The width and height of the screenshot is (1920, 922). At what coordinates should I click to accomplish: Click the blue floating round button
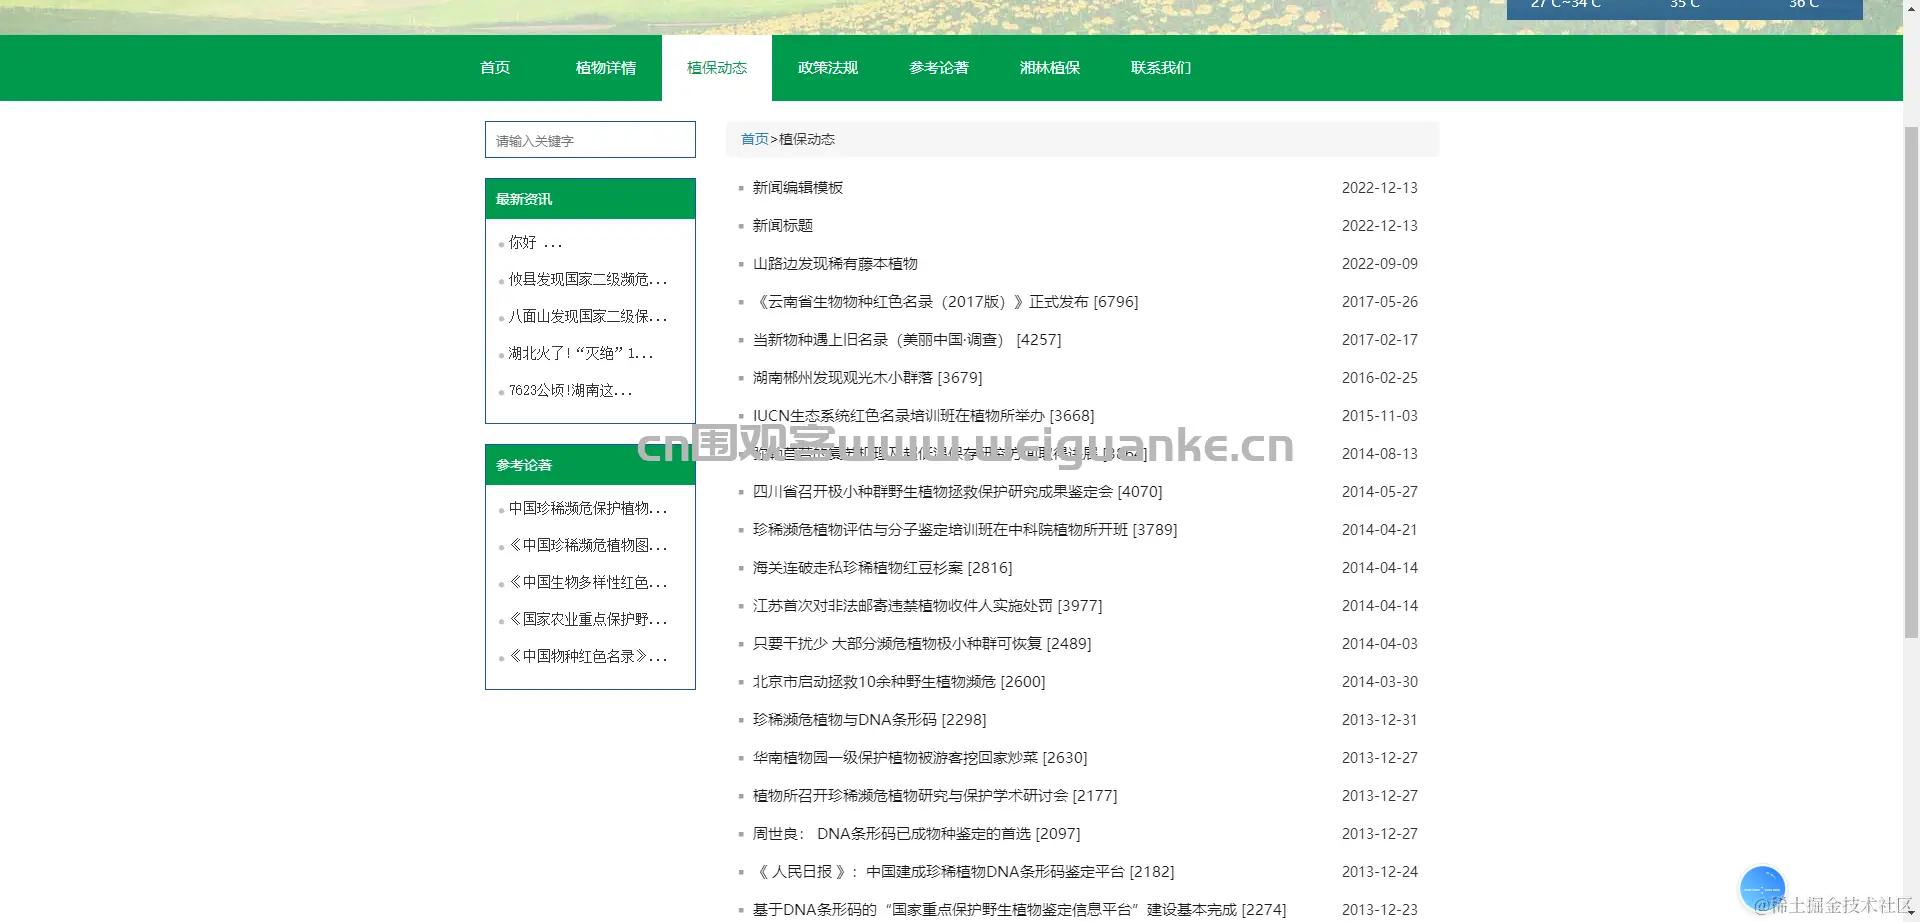pos(1762,888)
